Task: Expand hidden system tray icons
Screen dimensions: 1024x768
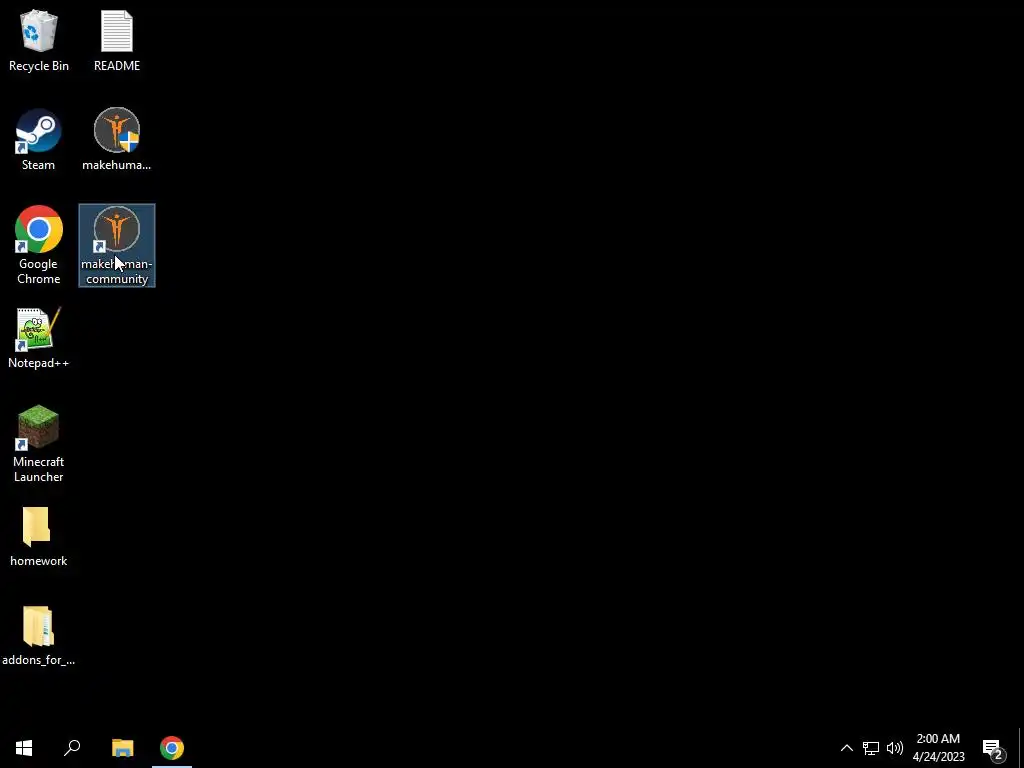Action: 846,748
